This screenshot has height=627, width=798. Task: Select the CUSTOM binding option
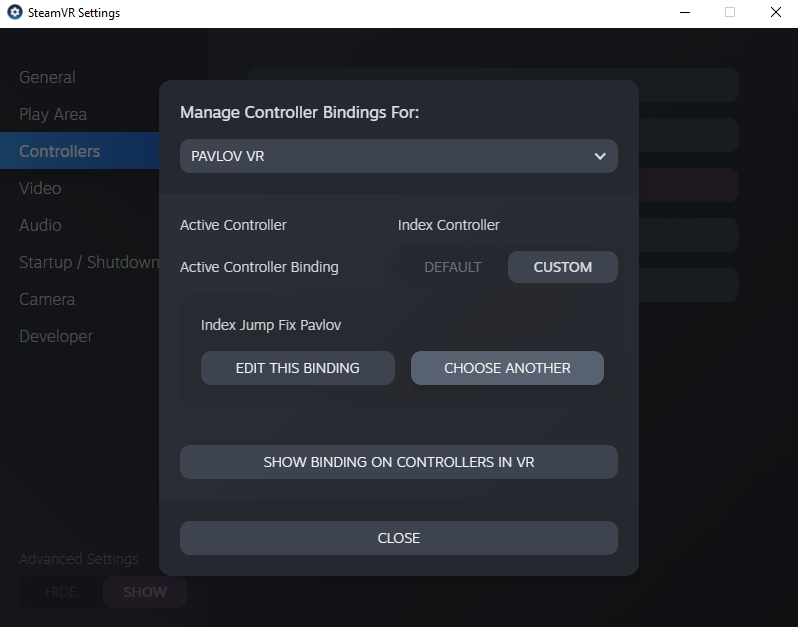[x=562, y=267]
